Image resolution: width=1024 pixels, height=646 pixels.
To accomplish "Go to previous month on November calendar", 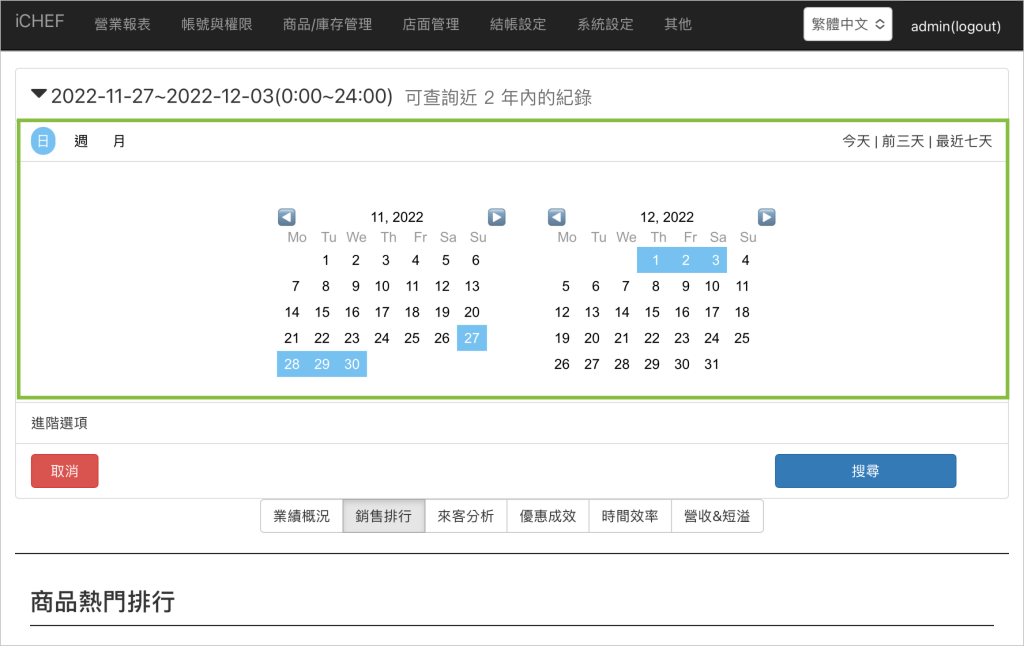I will pyautogui.click(x=287, y=217).
